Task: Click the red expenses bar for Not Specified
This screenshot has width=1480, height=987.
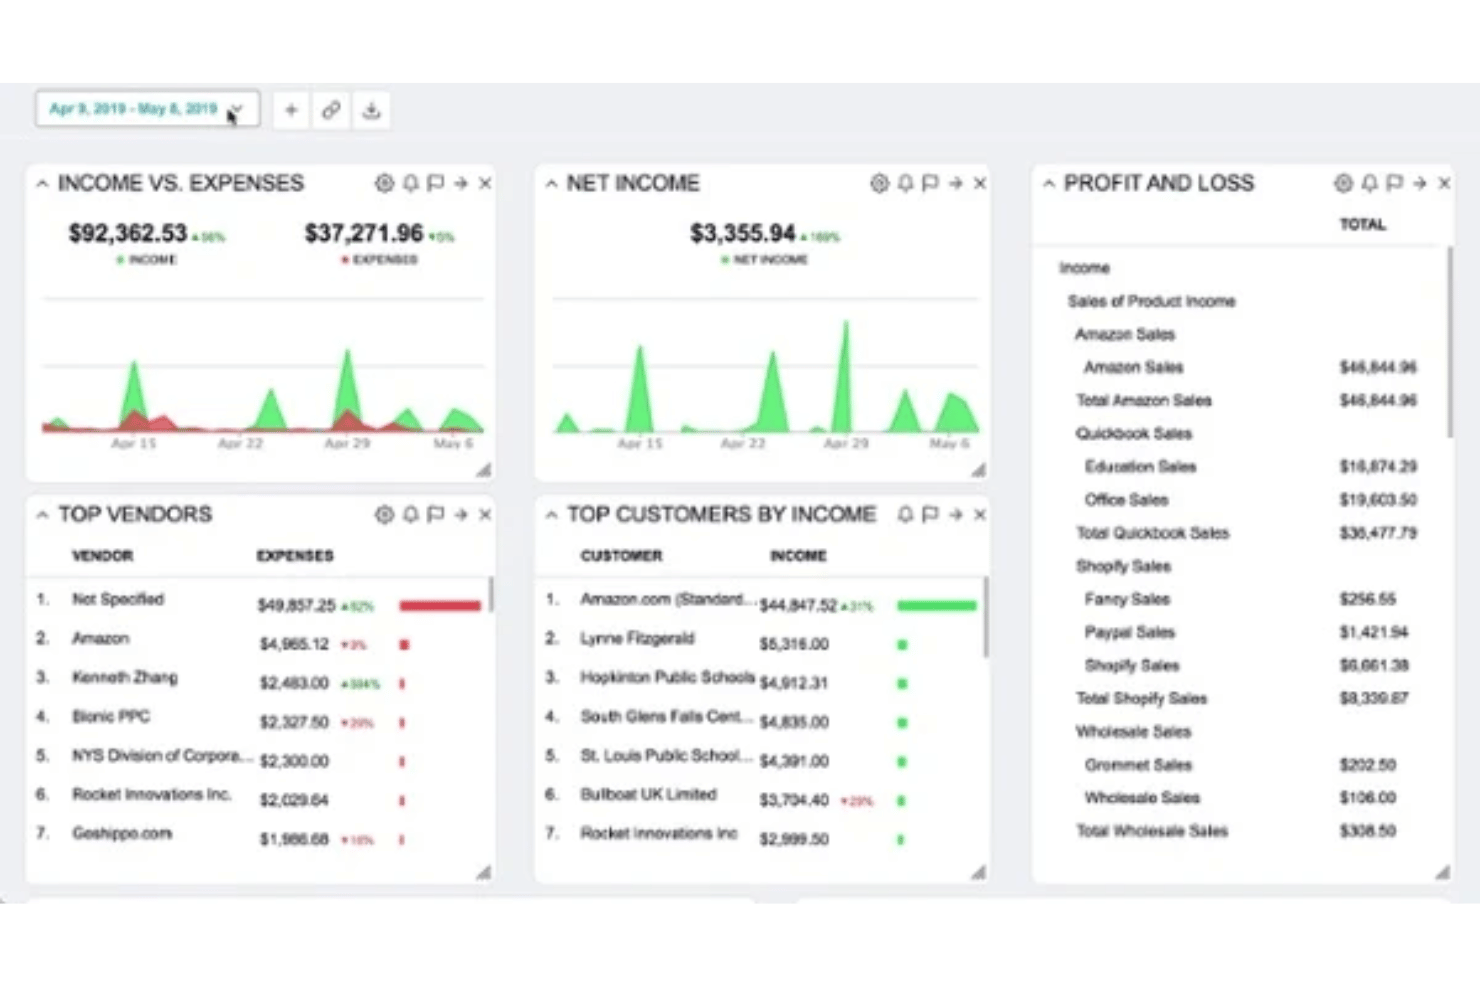Action: (439, 605)
